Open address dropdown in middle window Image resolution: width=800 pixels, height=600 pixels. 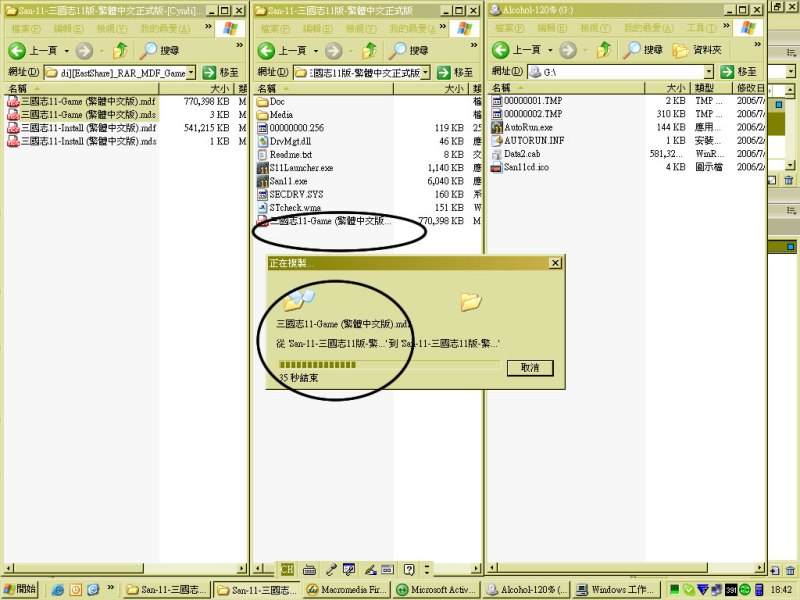pos(426,72)
